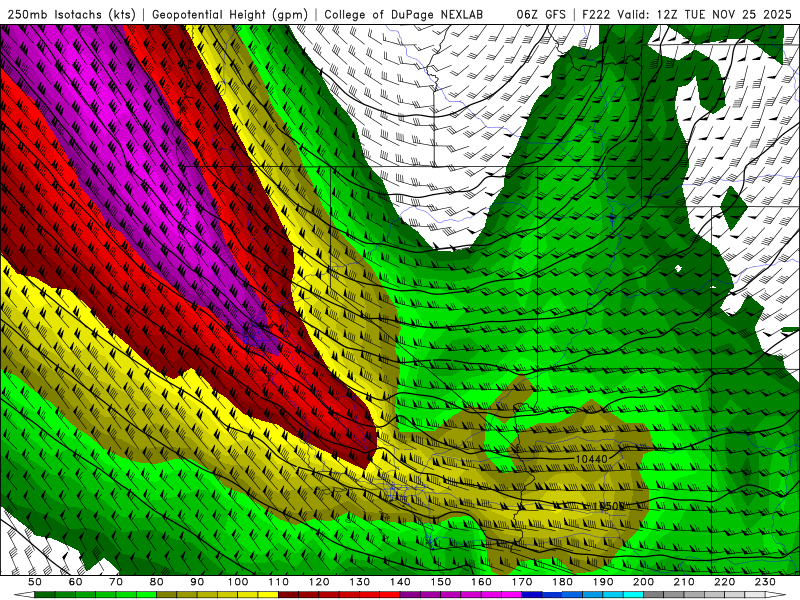This screenshot has width=800, height=600.
Task: Click the right arrow end of color bar
Action: [x=776, y=595]
